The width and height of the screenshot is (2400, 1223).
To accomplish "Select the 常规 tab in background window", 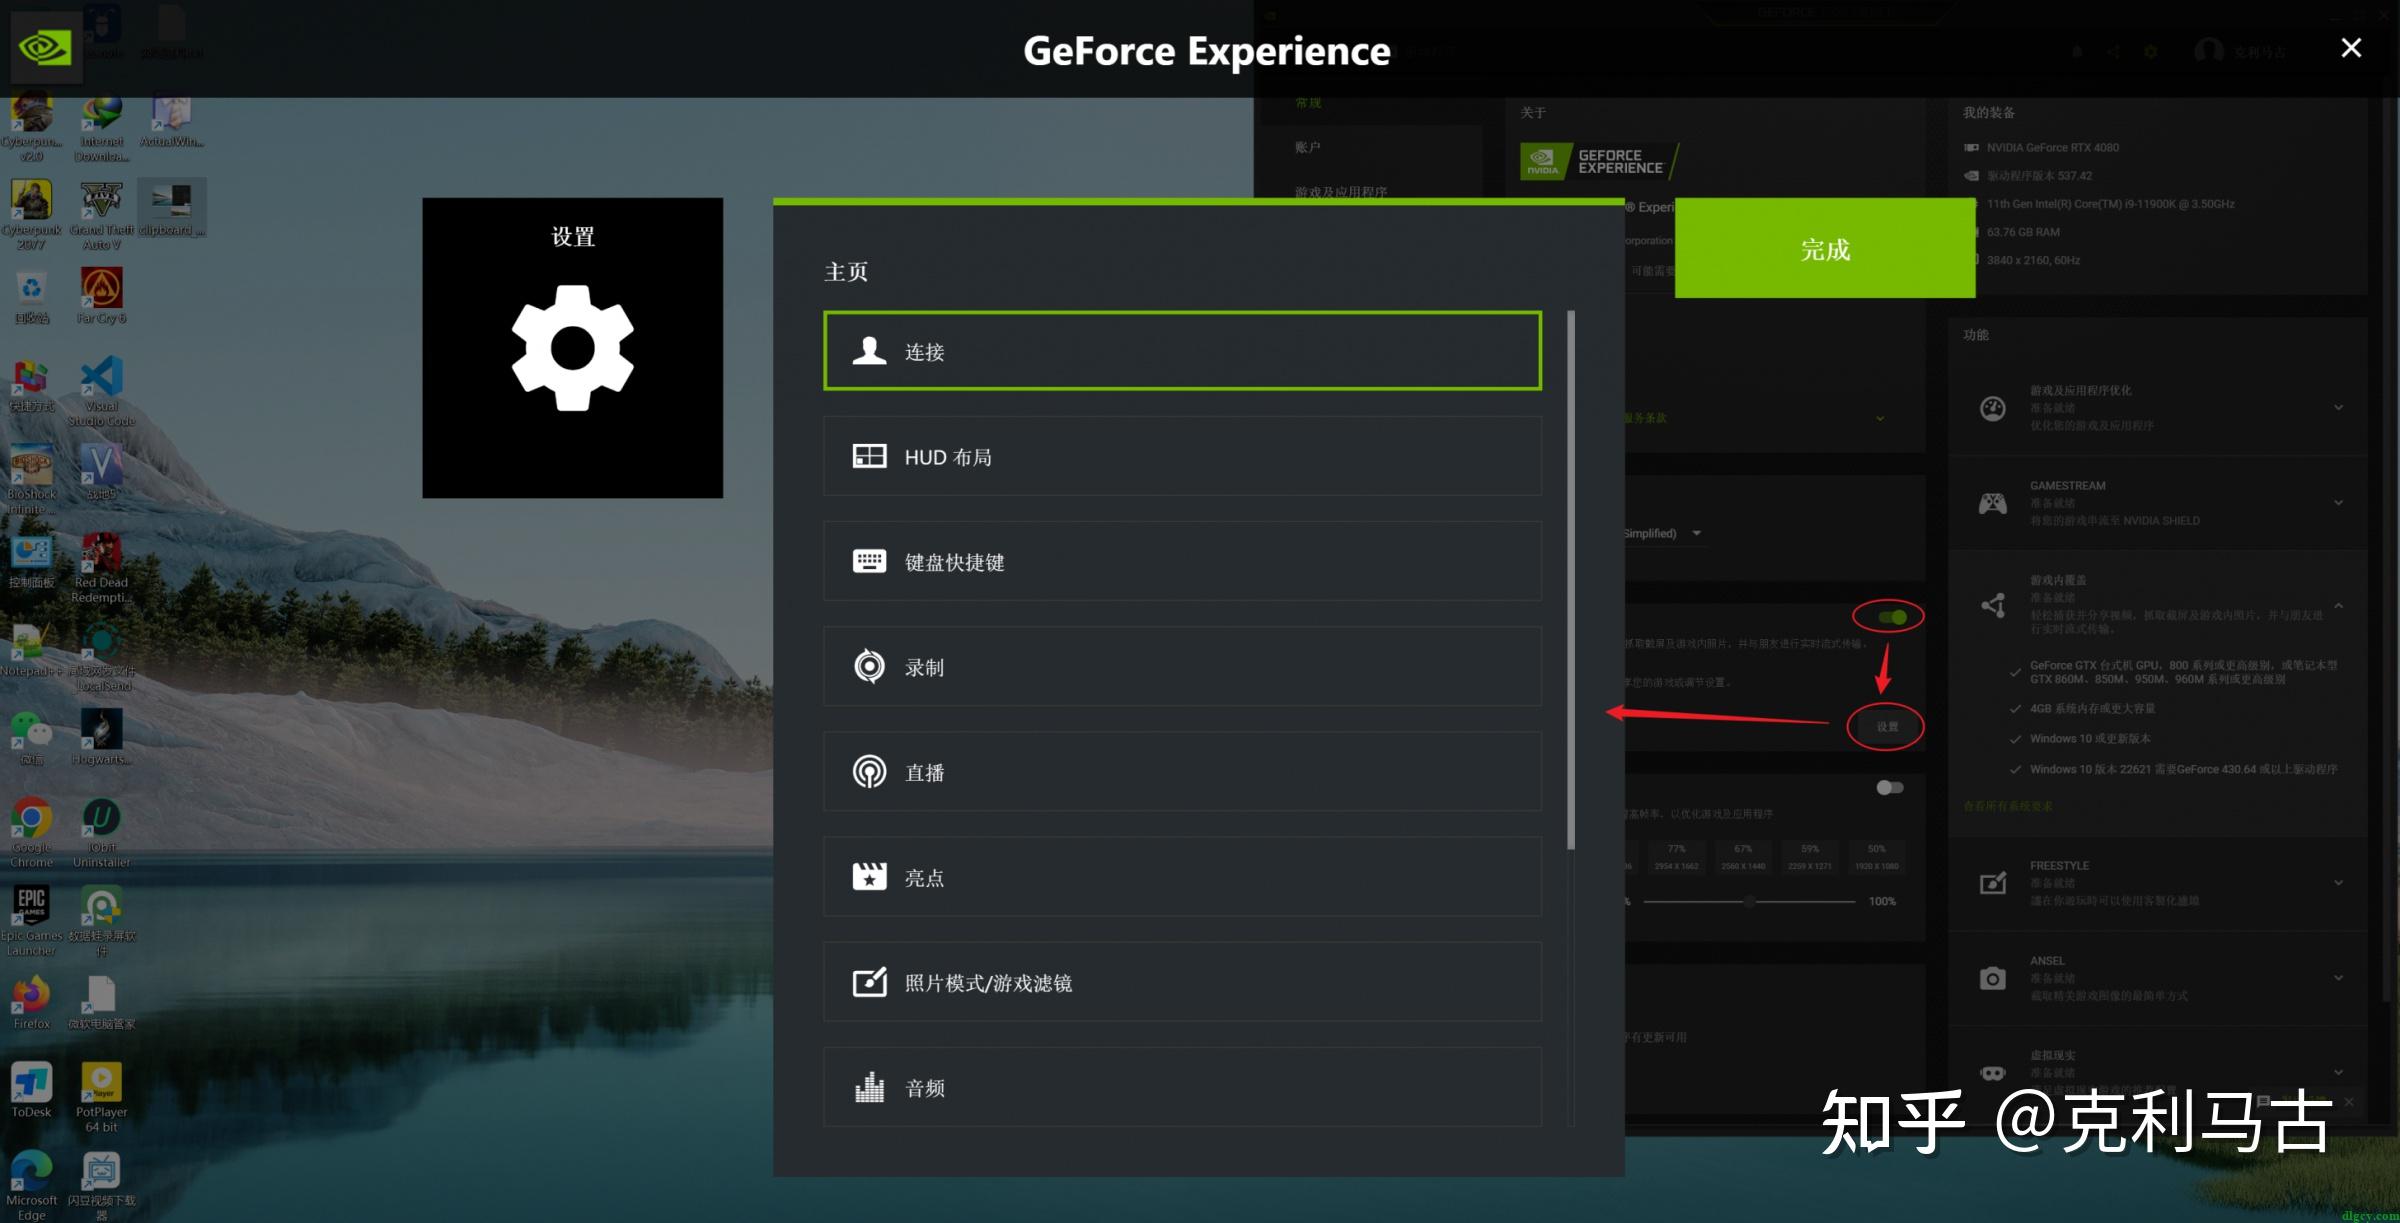I will click(x=1308, y=103).
